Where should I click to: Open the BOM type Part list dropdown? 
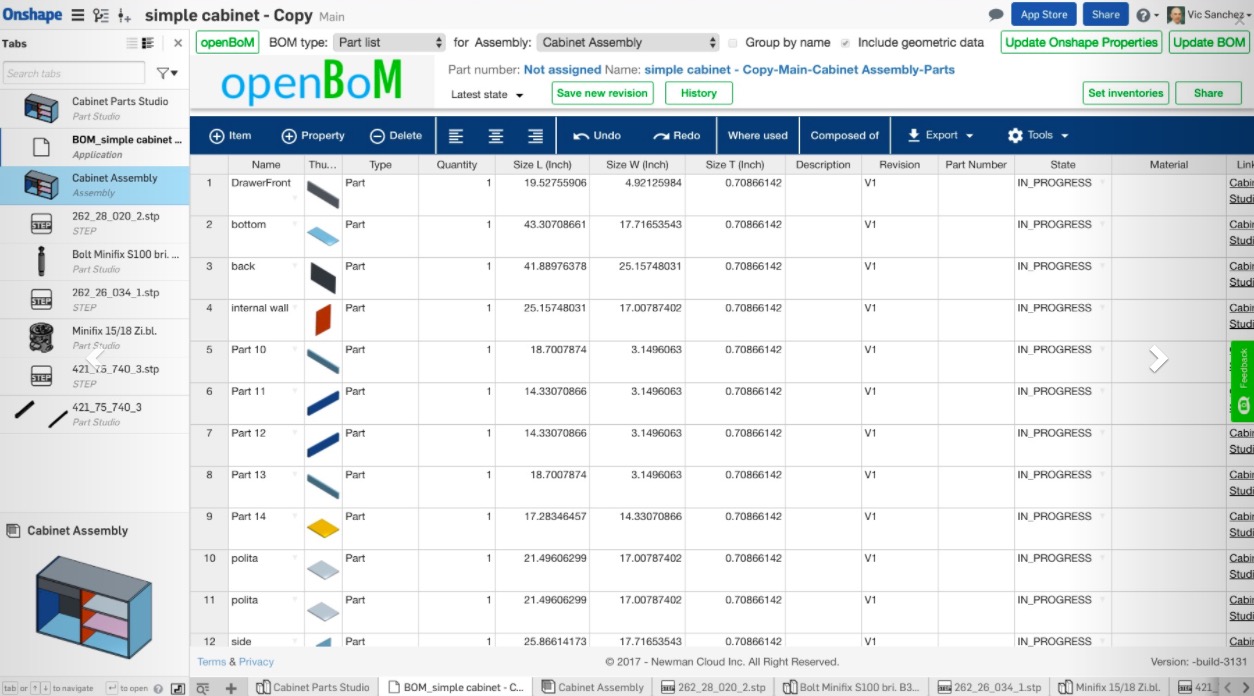389,42
